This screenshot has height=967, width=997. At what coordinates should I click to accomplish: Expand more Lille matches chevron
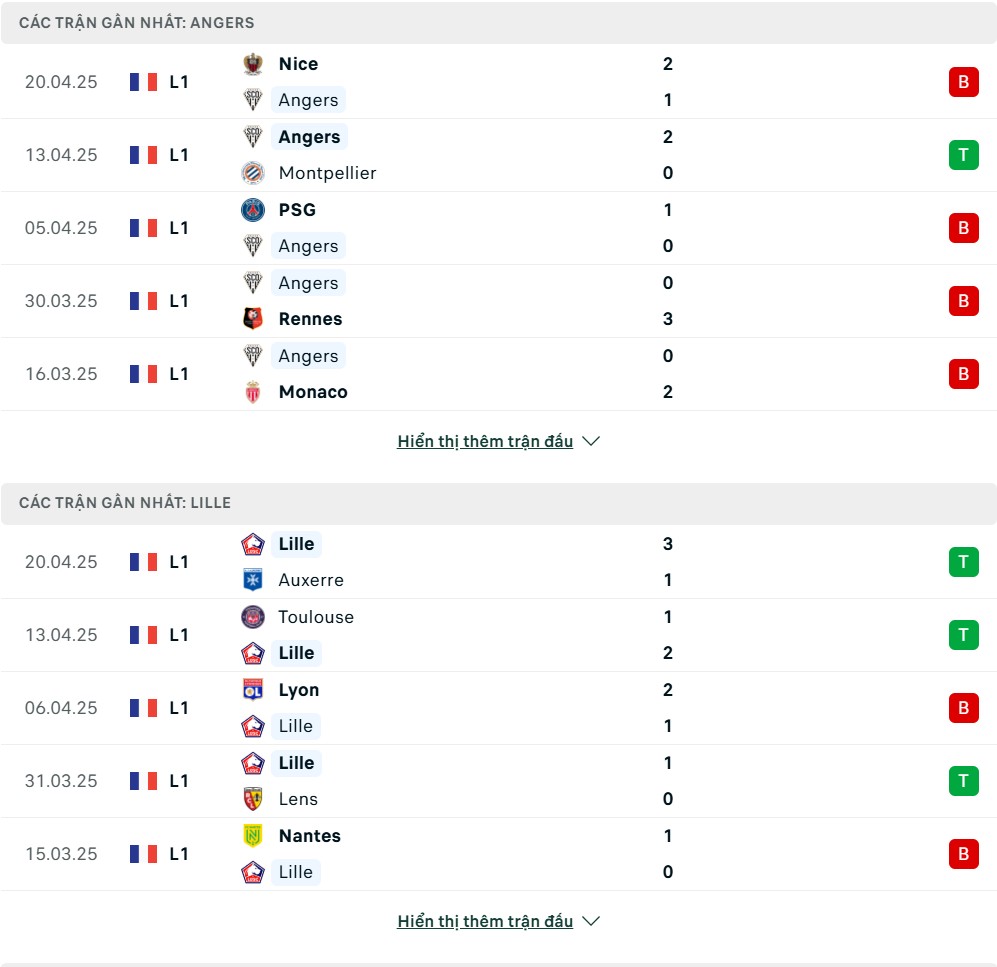click(x=591, y=921)
